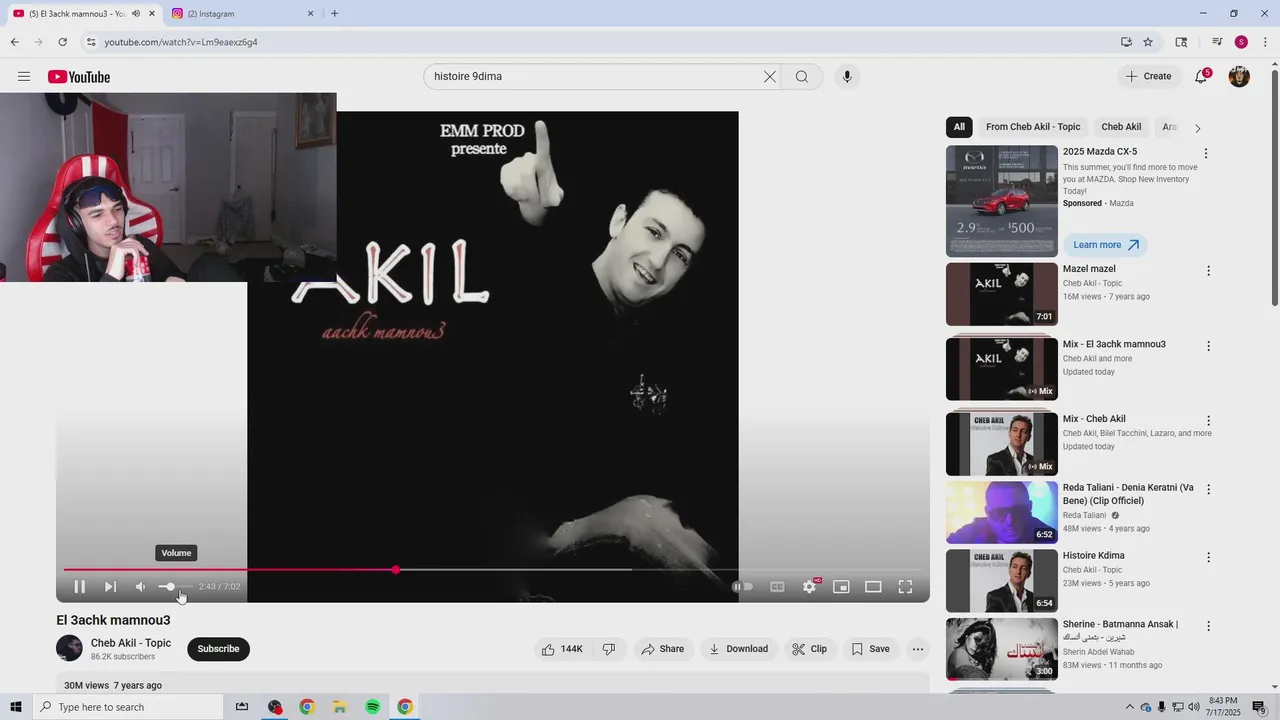Select the All filter chip

click(x=959, y=127)
